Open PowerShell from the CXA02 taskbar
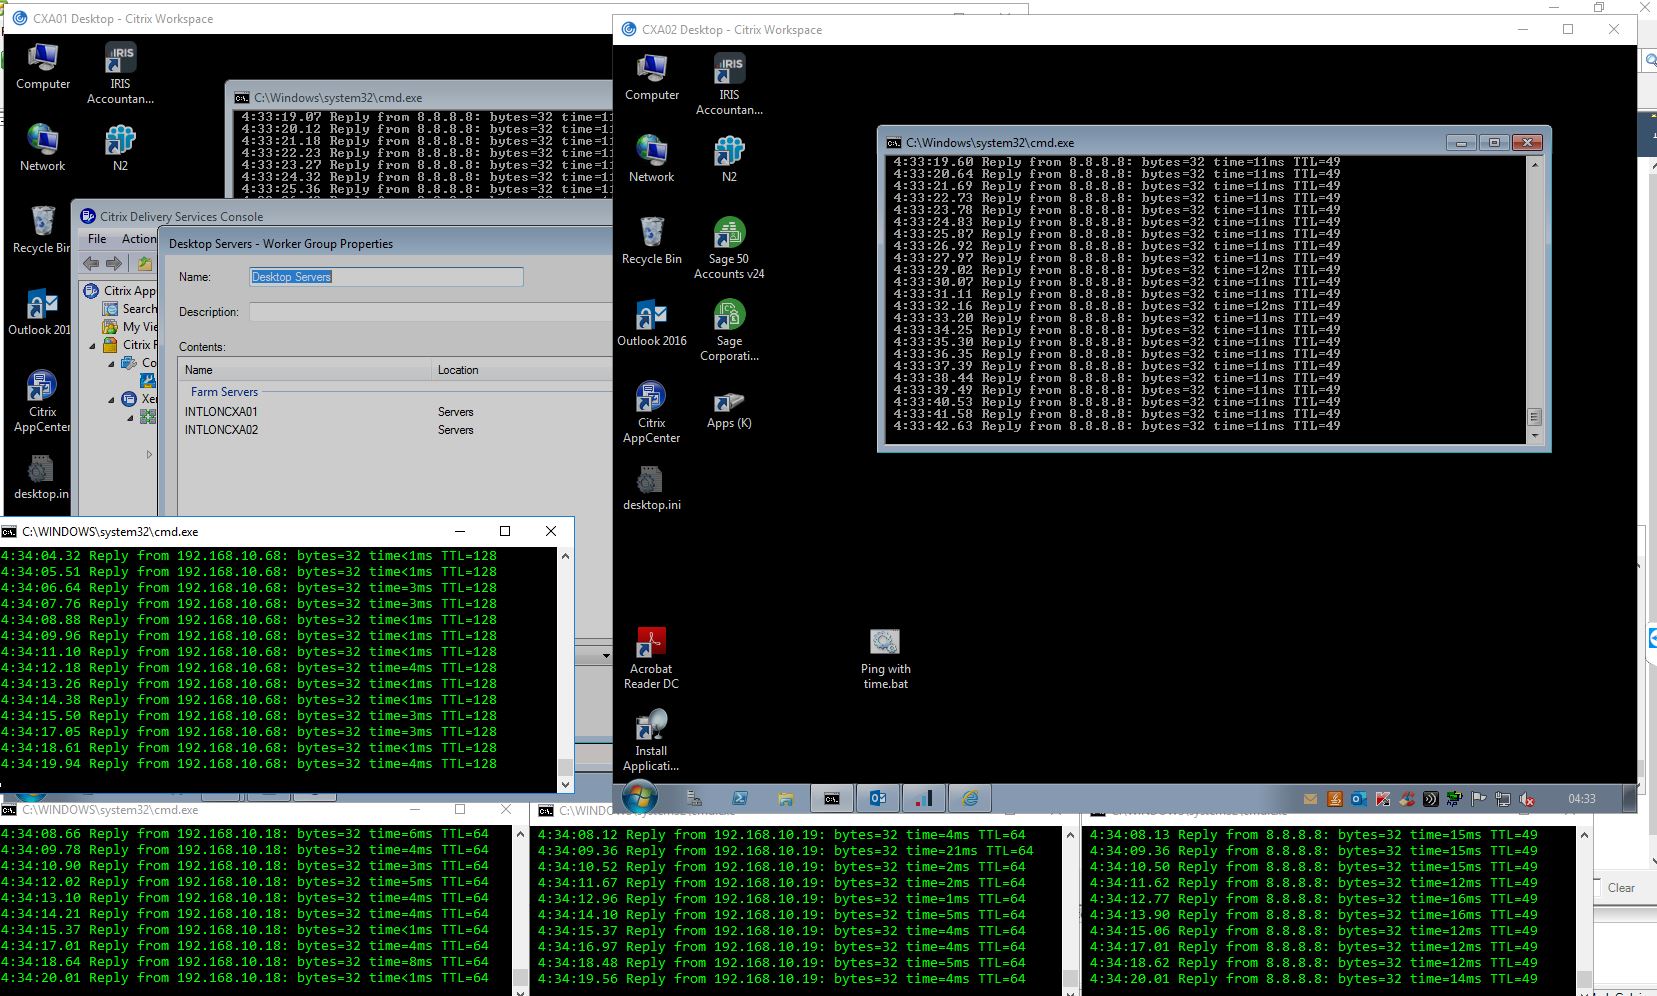 (740, 798)
